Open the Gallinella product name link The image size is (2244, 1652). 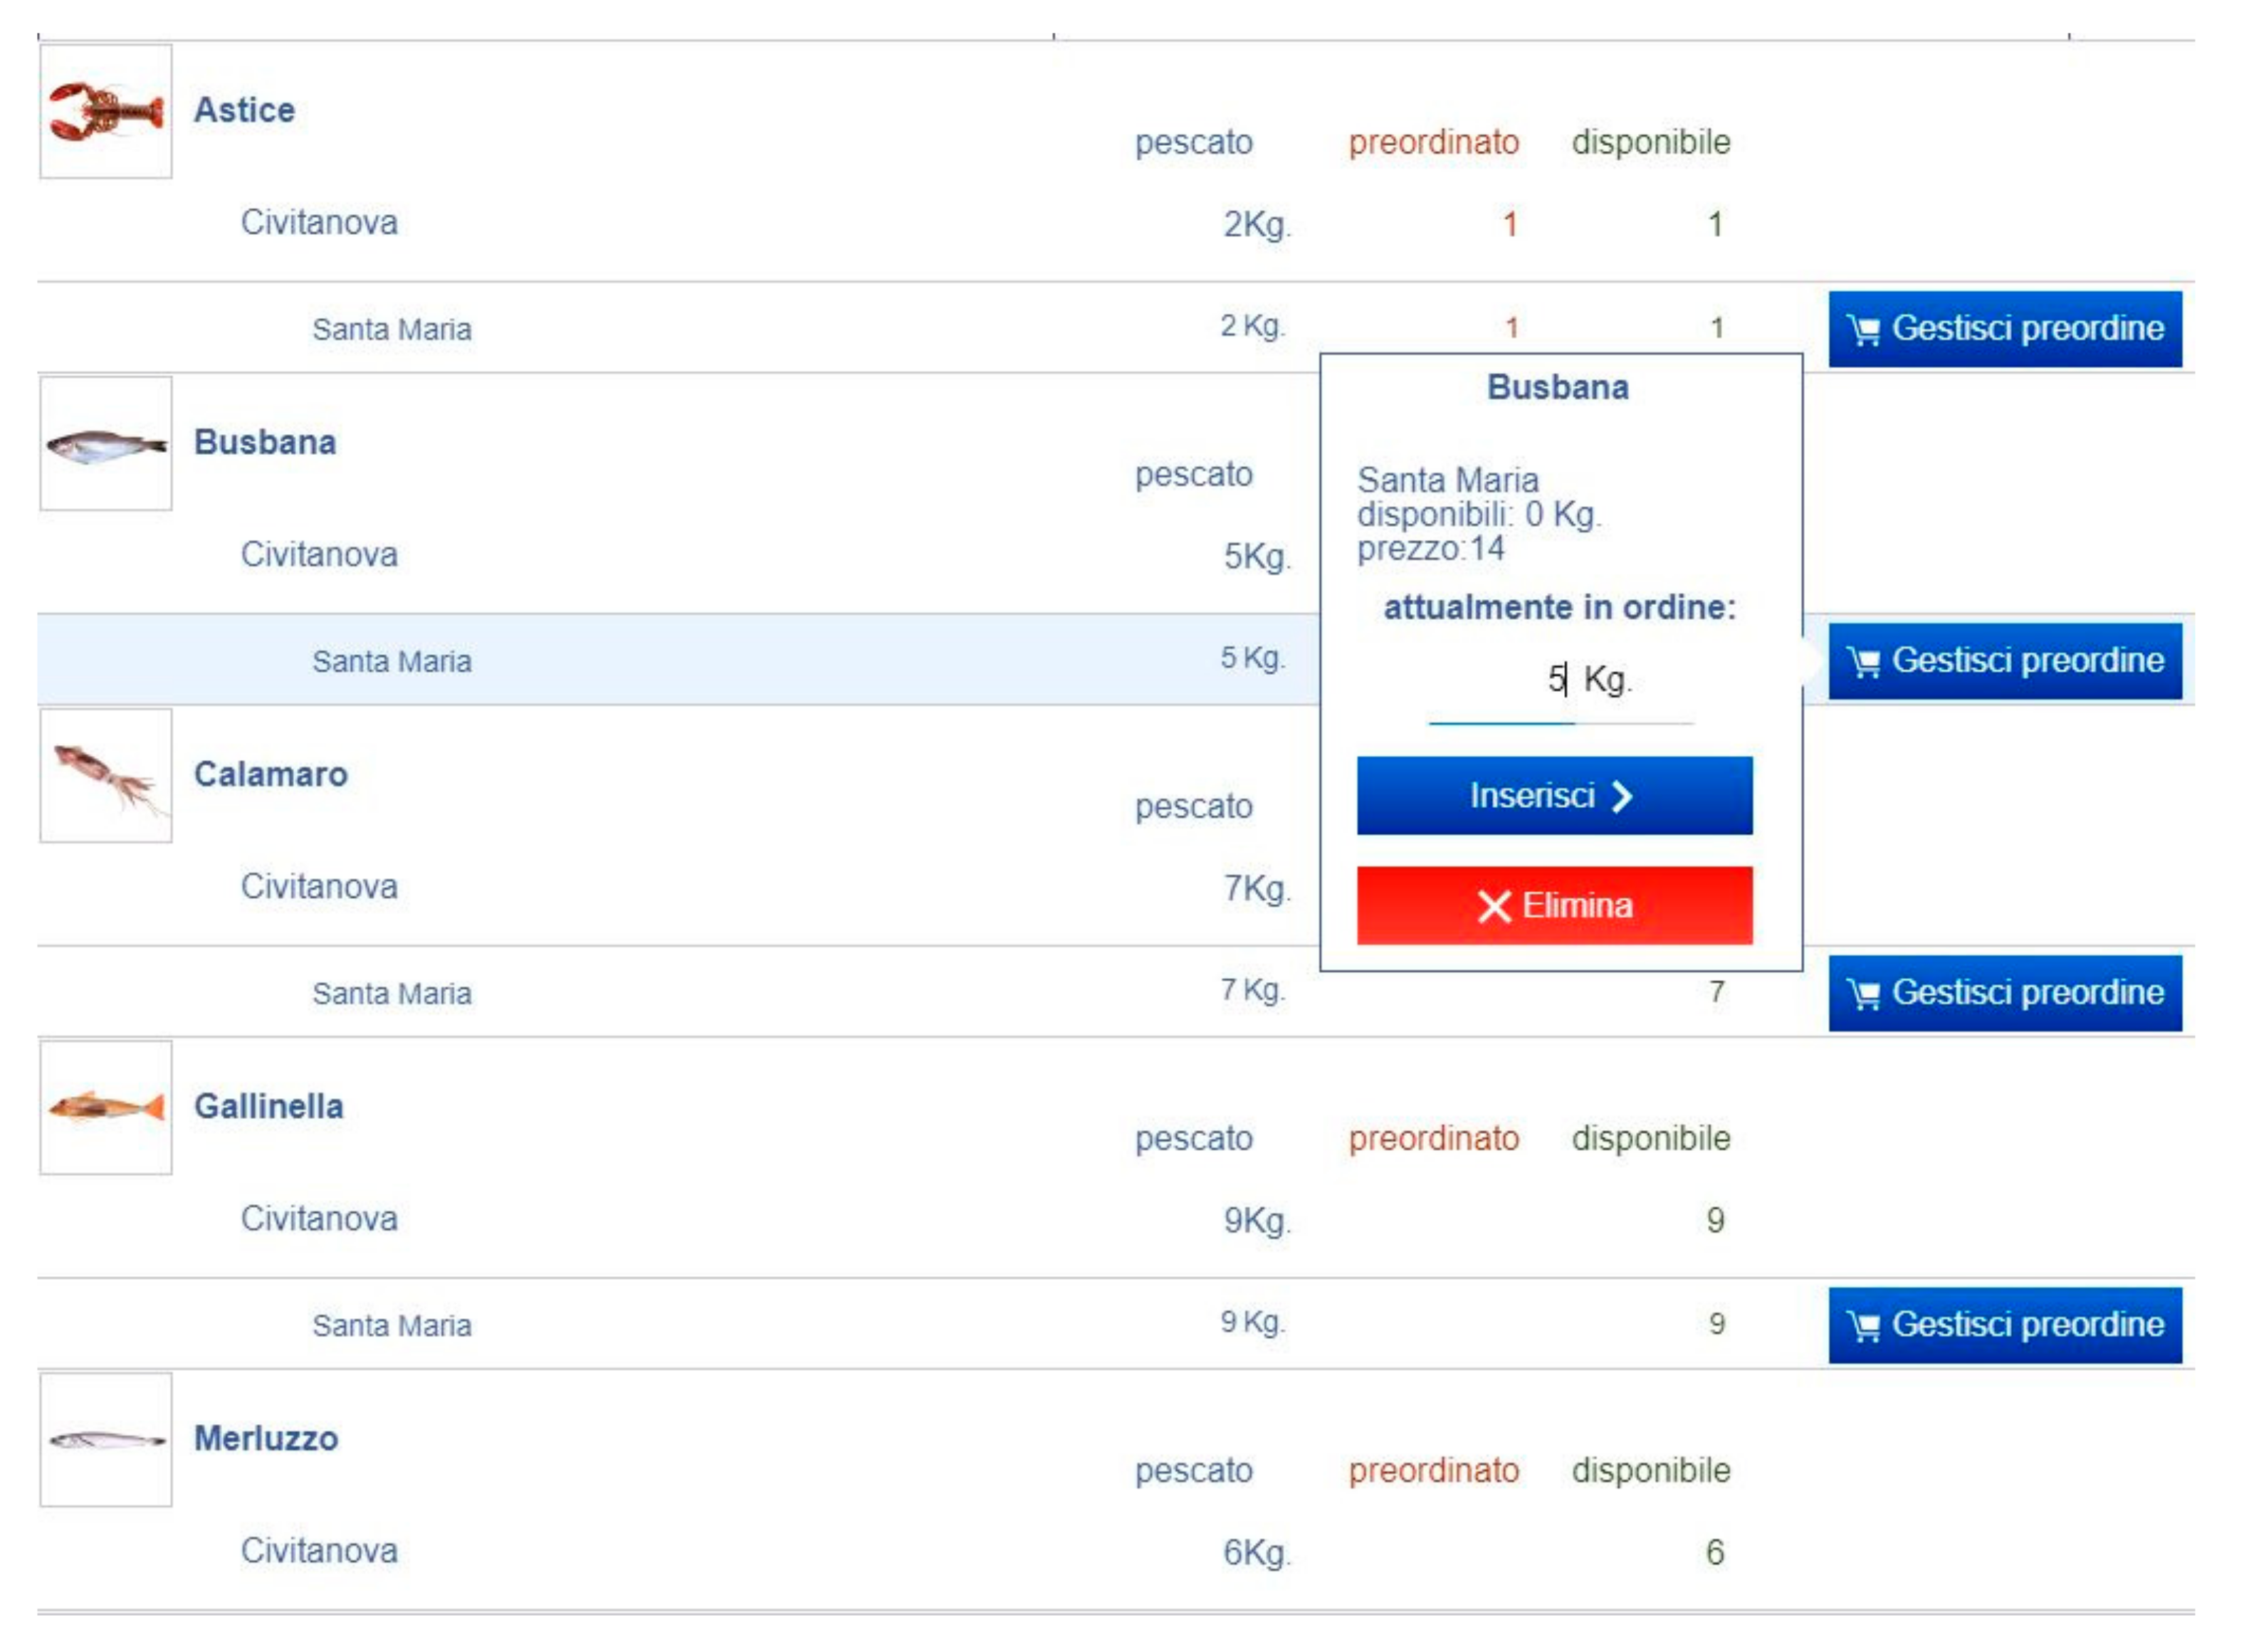pos(268,1106)
